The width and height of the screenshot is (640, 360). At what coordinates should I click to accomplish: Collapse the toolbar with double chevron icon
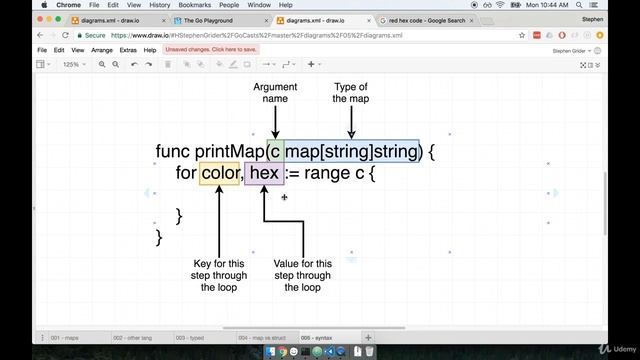pyautogui.click(x=598, y=65)
